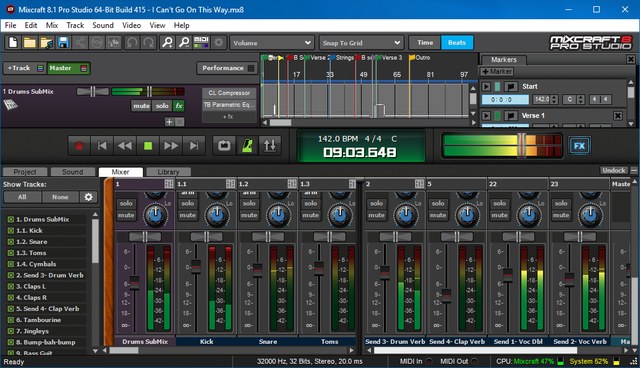
Task: Open the Video menu
Action: pyautogui.click(x=131, y=25)
